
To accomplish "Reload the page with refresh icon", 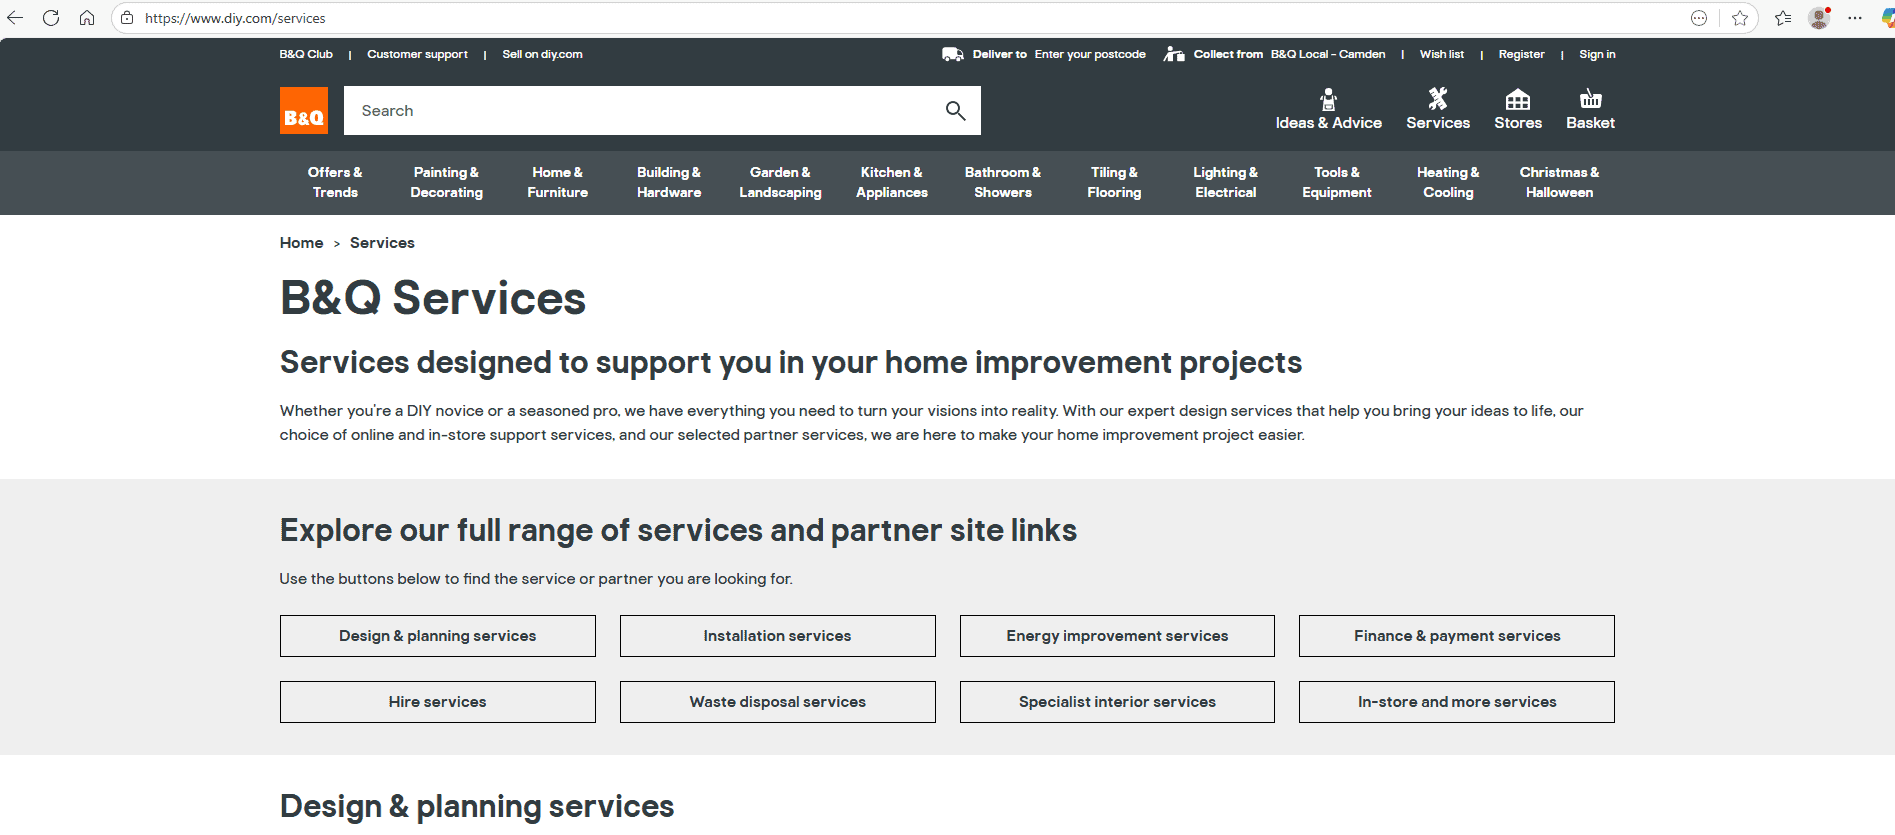I will click(x=51, y=18).
